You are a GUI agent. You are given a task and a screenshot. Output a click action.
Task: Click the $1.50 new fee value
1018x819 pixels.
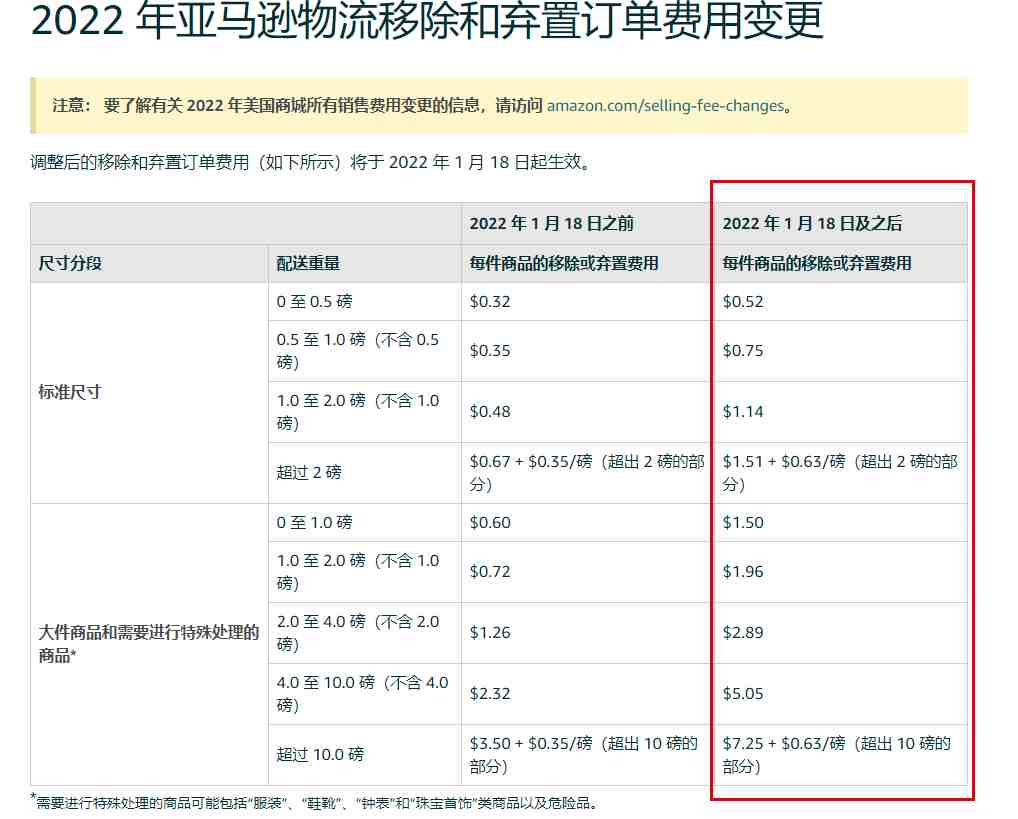tap(743, 522)
